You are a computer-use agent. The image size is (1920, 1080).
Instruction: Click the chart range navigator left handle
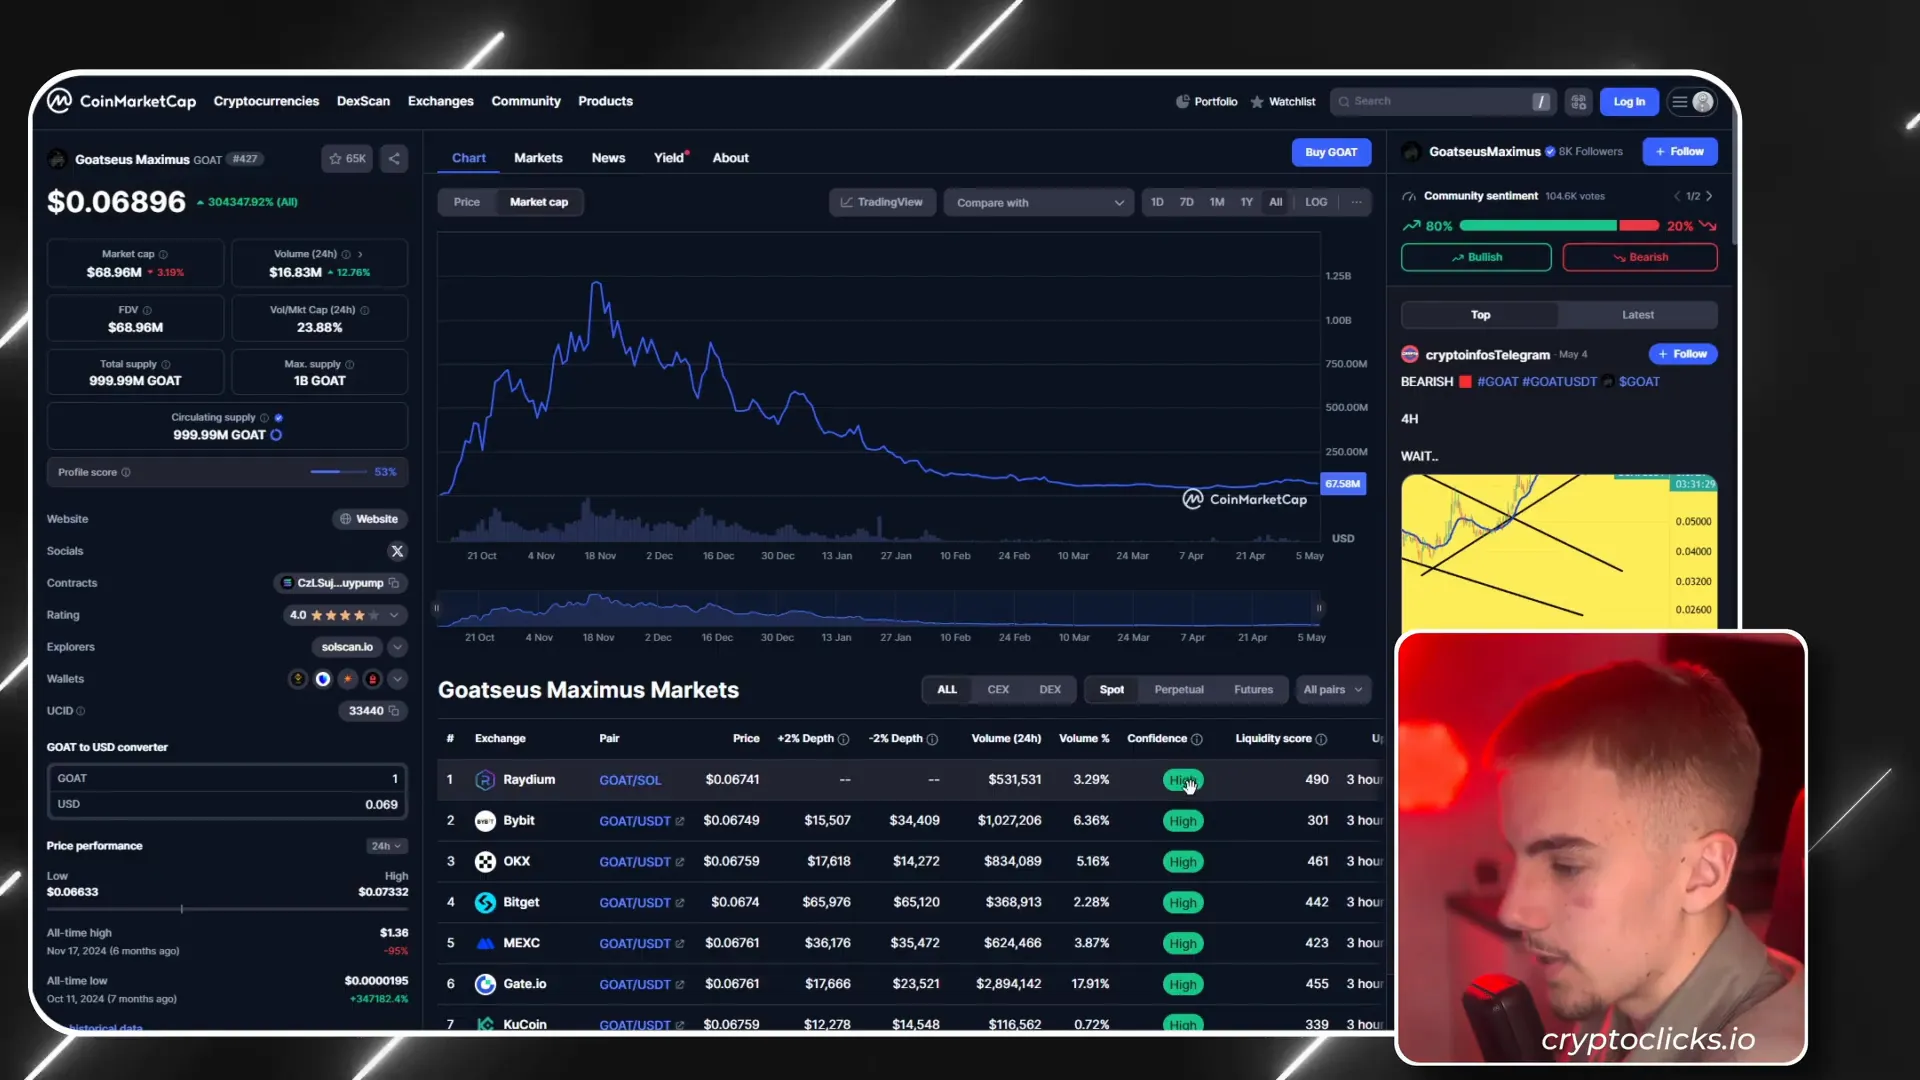(x=436, y=608)
